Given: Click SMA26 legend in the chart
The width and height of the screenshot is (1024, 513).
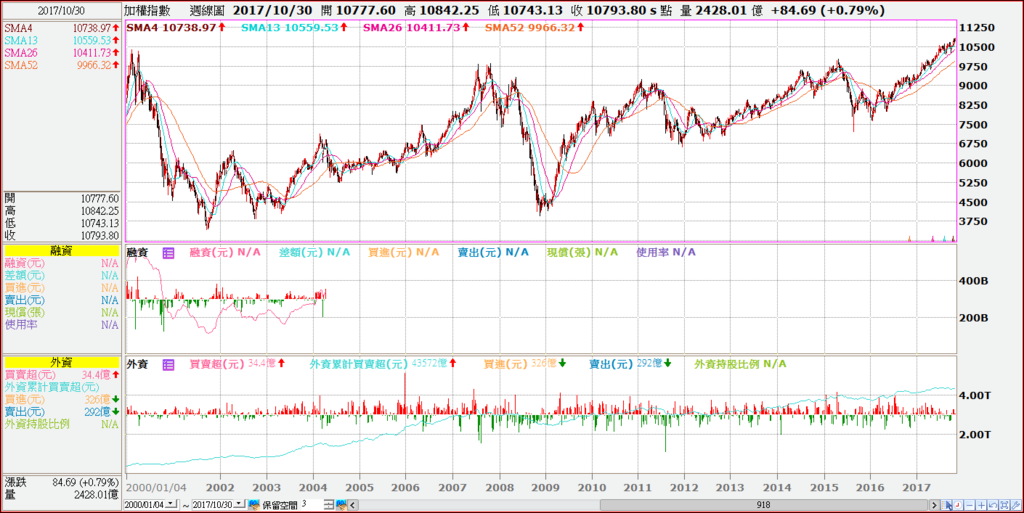Looking at the screenshot, I should click(416, 27).
